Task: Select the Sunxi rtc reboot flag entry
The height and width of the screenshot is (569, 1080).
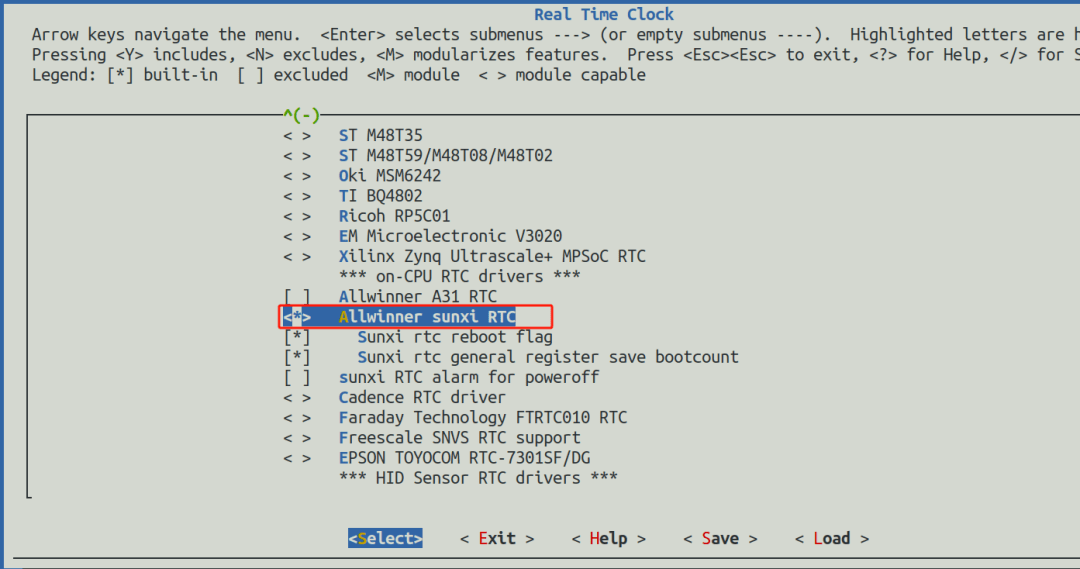Action: (x=455, y=337)
